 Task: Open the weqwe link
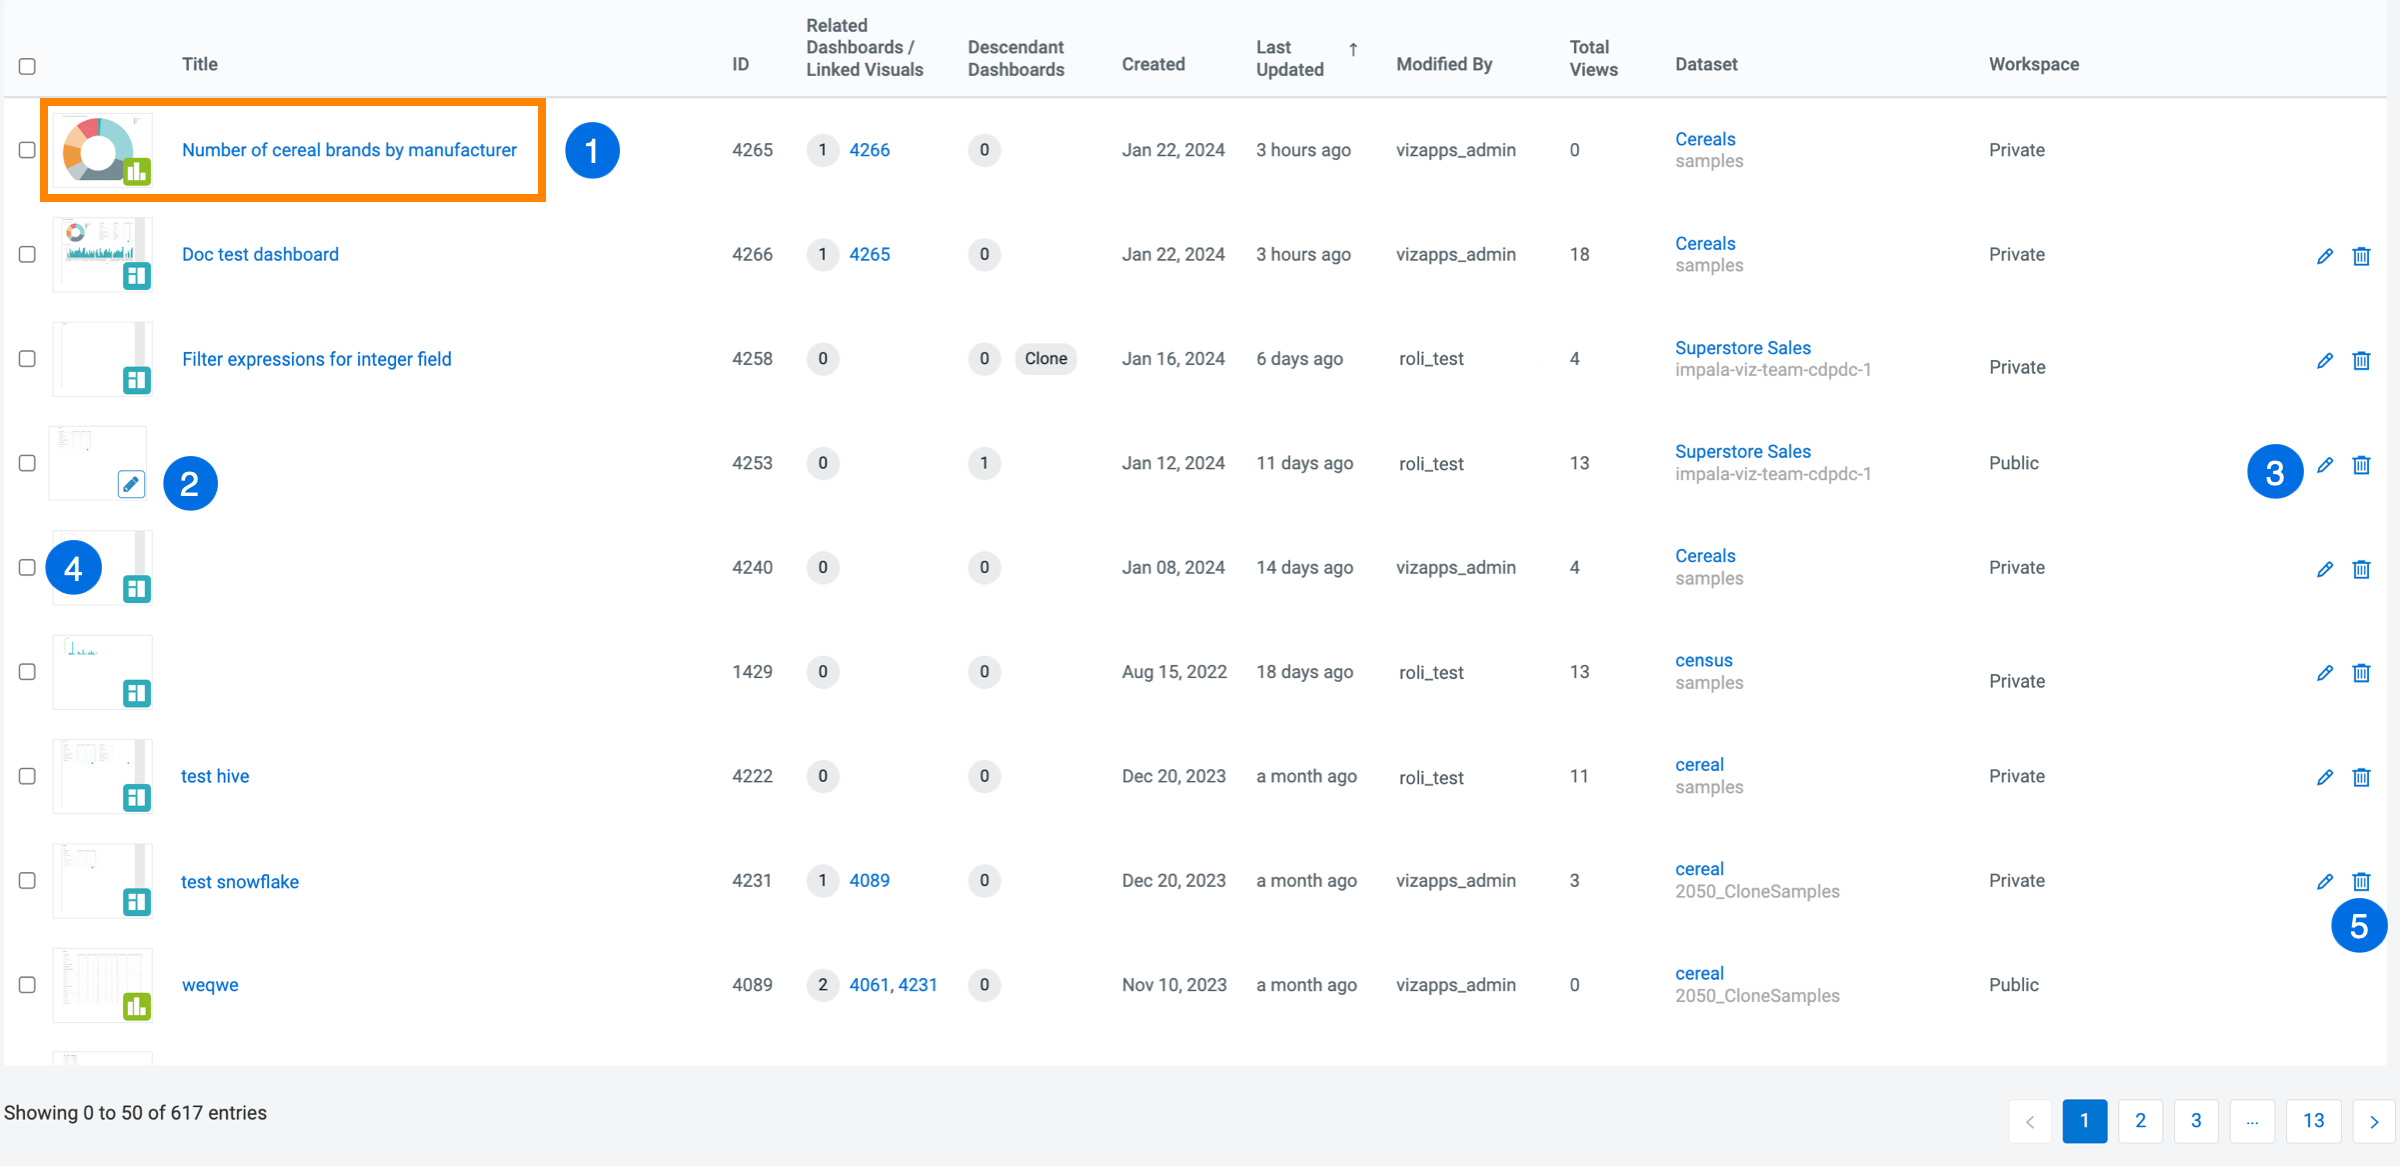210,985
